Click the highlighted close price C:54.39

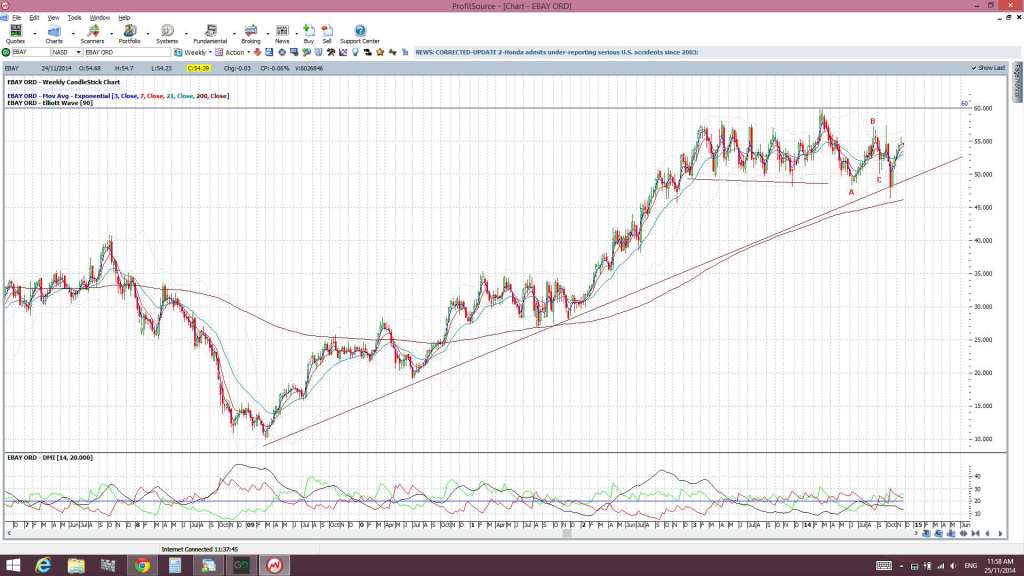click(198, 68)
